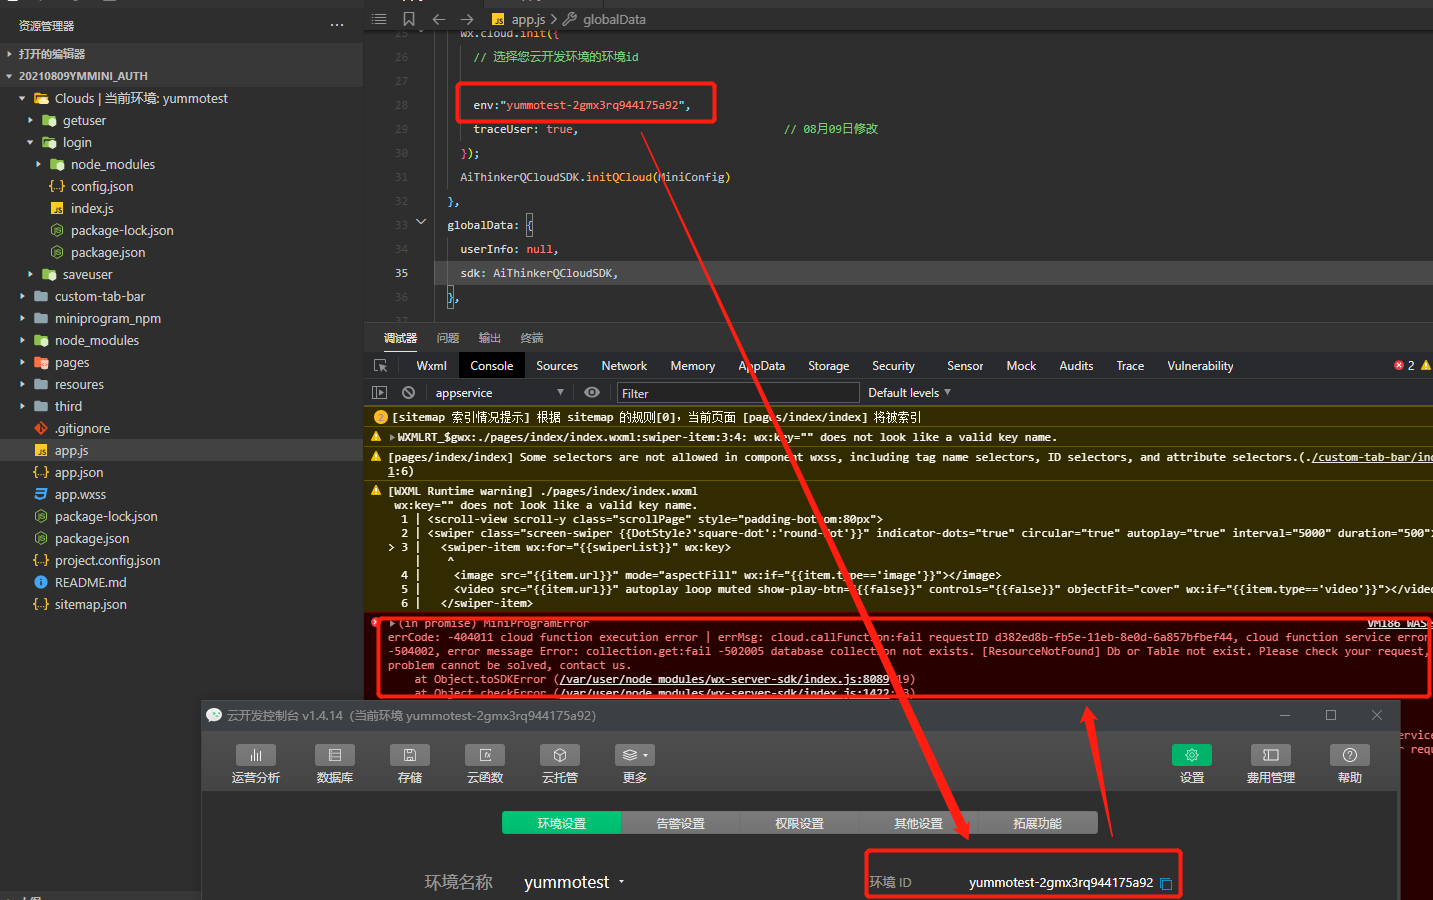Open the yummotest environment name dropdown

(x=574, y=882)
